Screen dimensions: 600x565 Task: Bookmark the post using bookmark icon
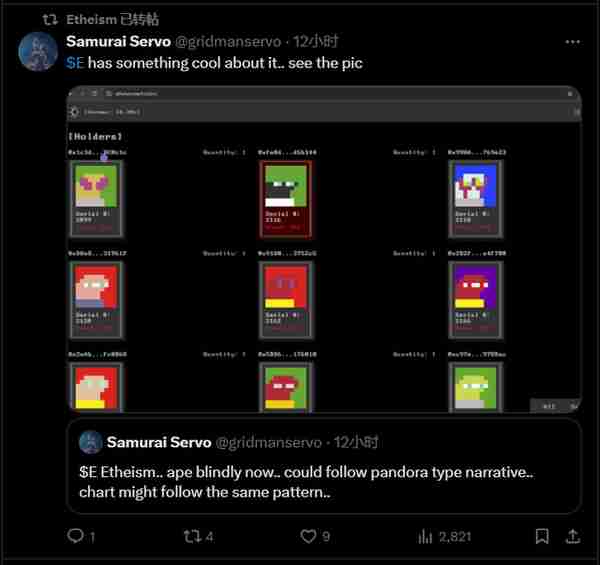[x=542, y=536]
